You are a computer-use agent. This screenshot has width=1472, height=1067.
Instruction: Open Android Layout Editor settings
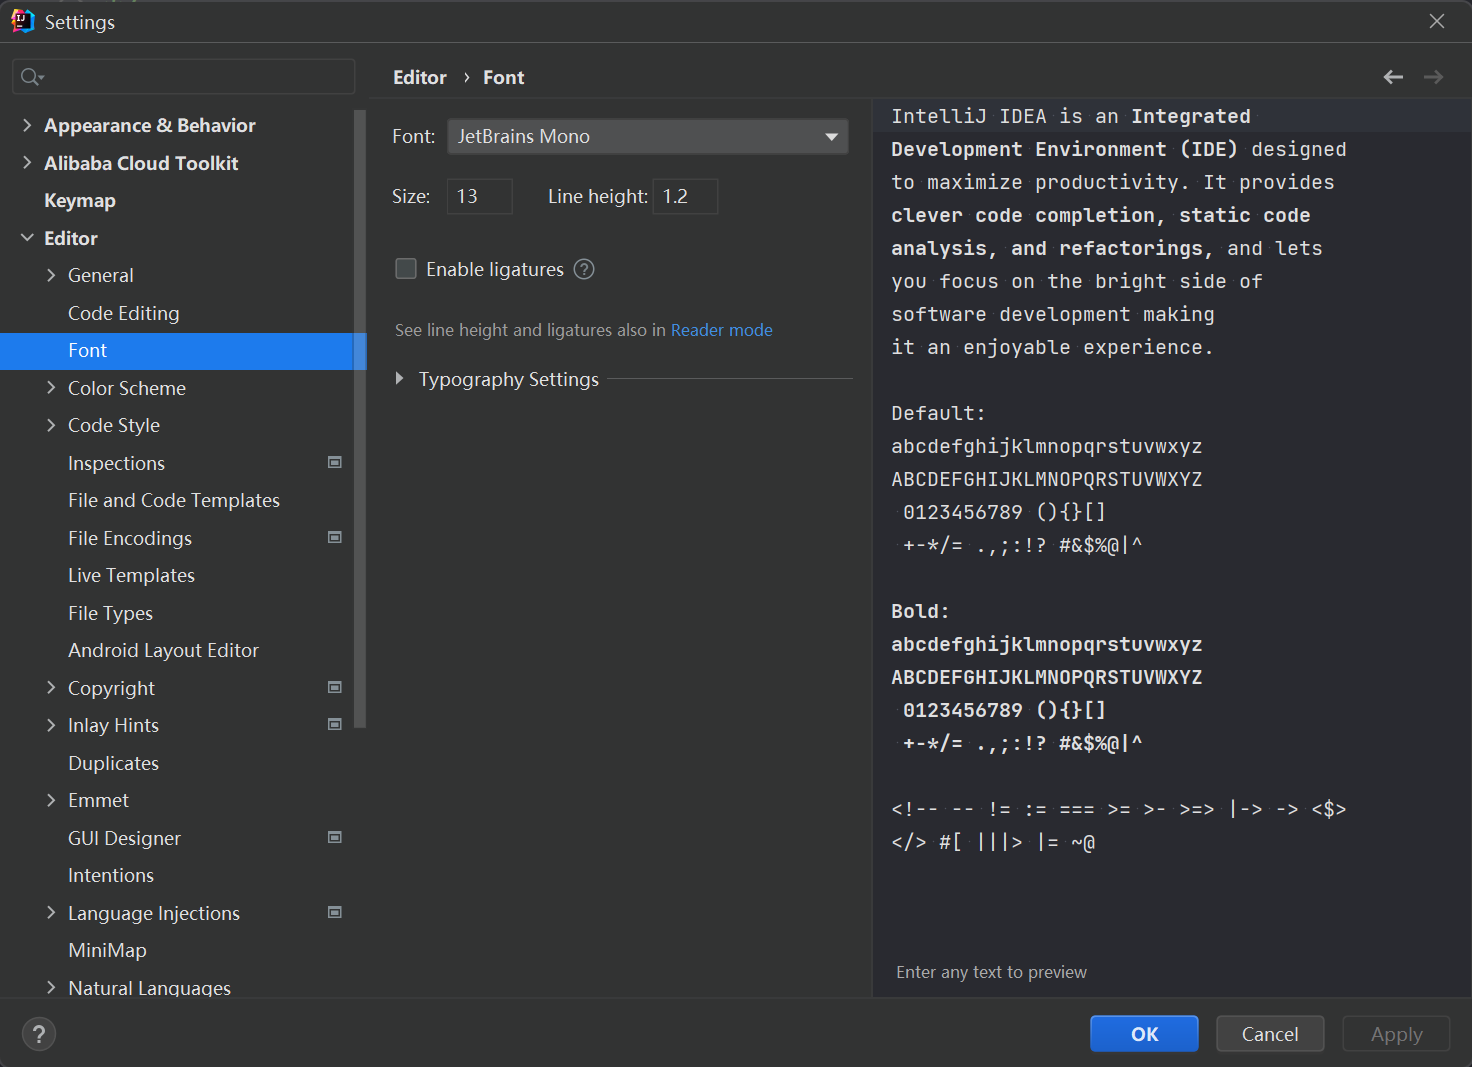[163, 650]
